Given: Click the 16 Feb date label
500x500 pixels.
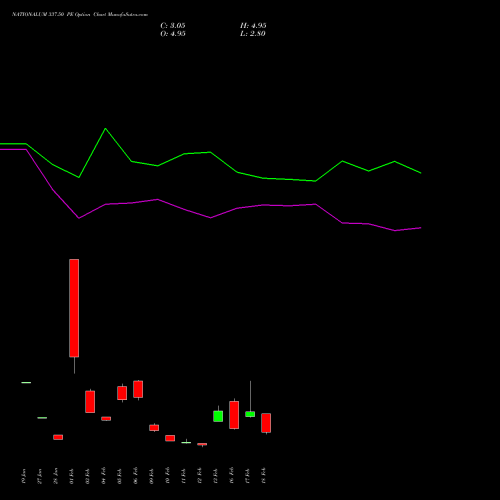Looking at the screenshot, I should (x=232, y=476).
